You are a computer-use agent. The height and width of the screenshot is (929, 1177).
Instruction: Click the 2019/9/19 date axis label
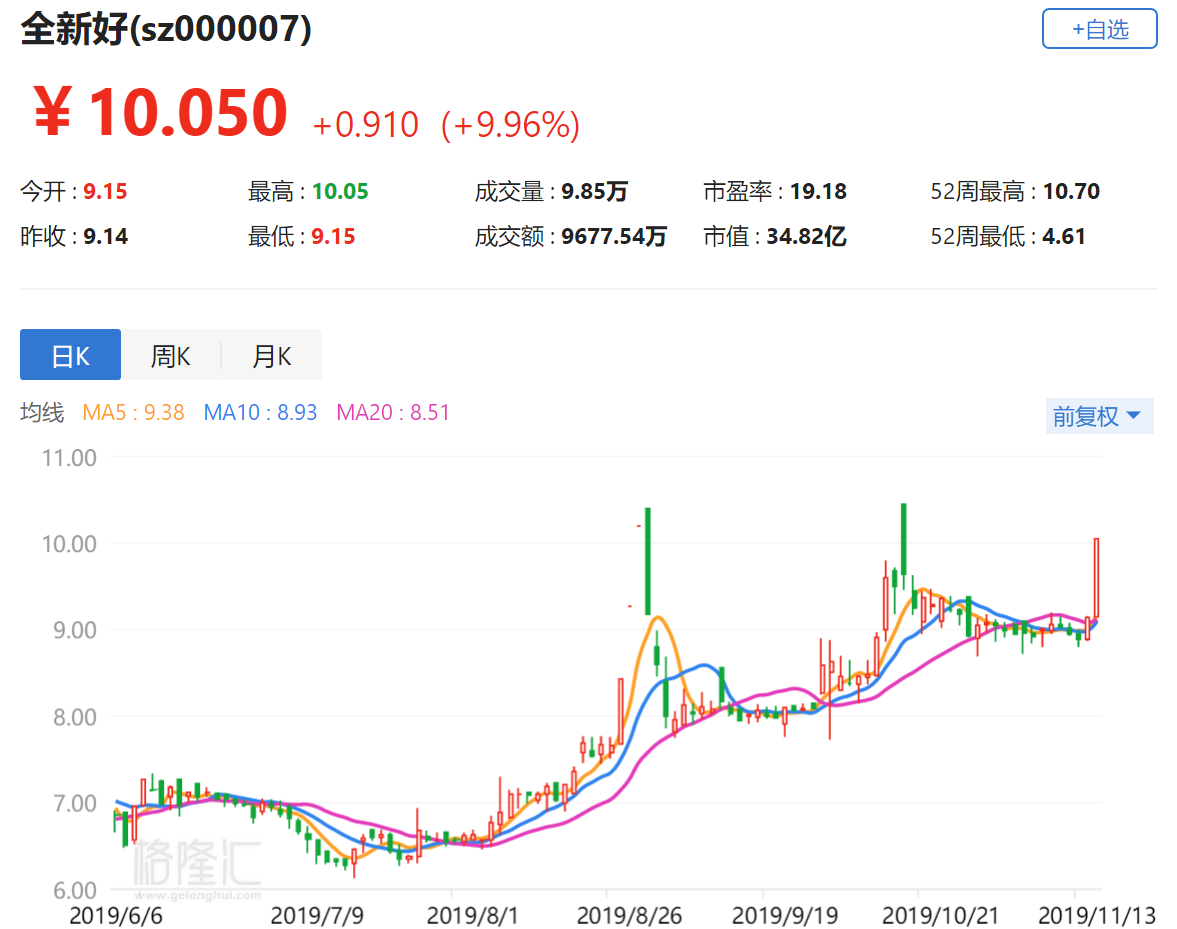(x=784, y=915)
